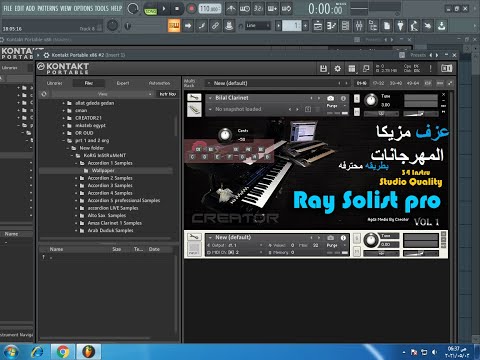480x360 pixels.
Task: Toggle the SONG mode button
Action: point(151,11)
